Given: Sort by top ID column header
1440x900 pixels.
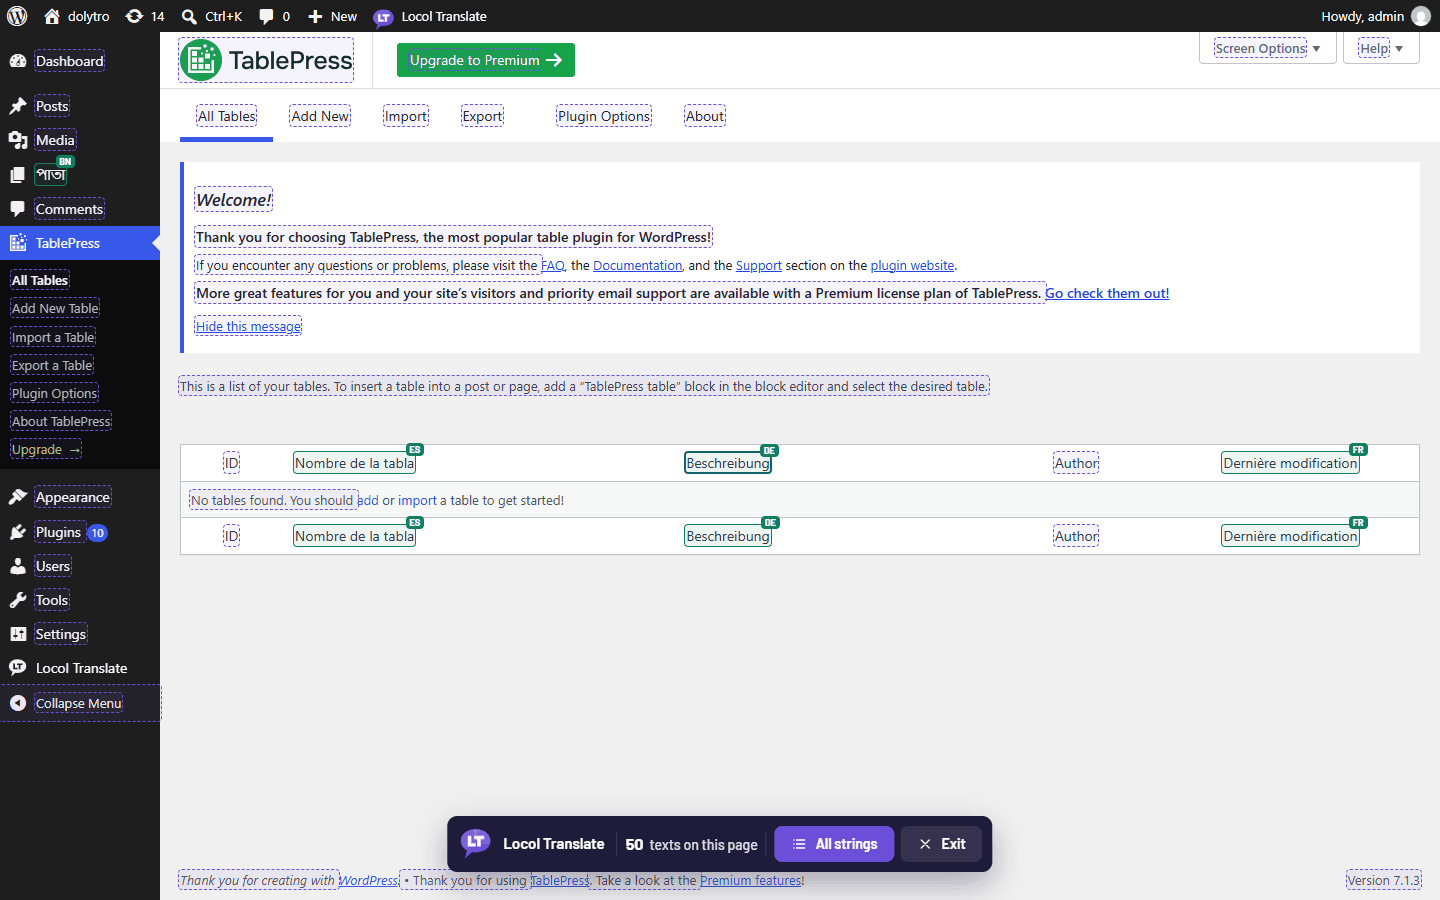Looking at the screenshot, I should click(231, 463).
